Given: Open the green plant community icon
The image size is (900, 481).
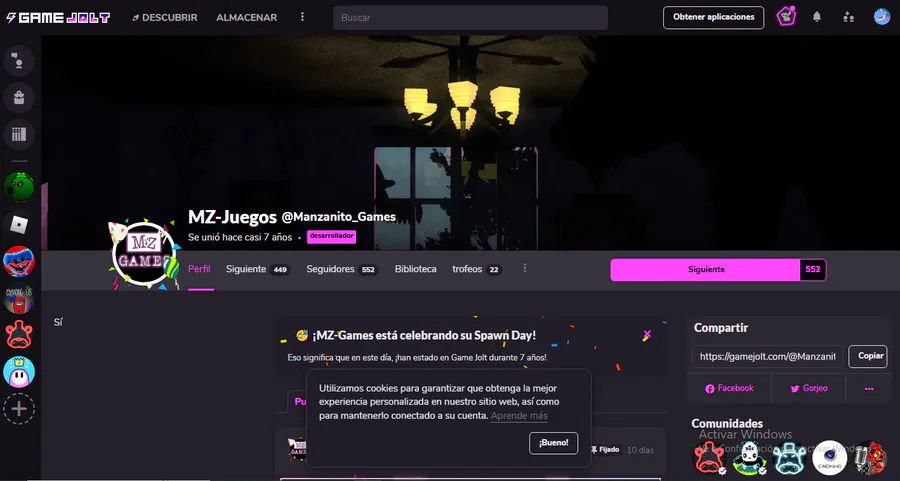Looking at the screenshot, I should click(19, 187).
